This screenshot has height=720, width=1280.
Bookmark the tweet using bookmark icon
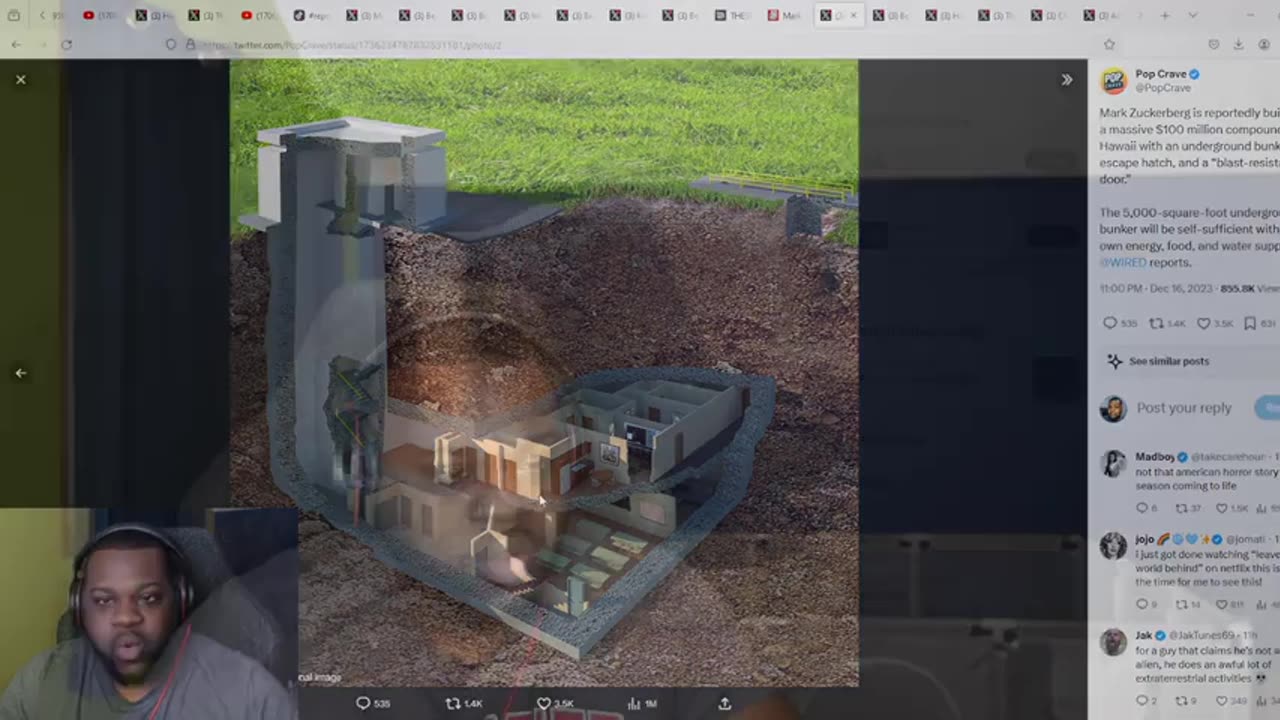coord(1250,322)
